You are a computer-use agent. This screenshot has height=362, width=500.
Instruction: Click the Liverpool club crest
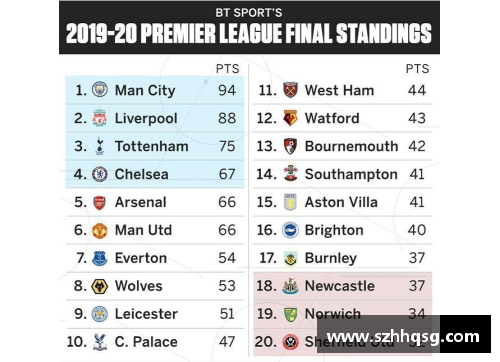coord(99,118)
